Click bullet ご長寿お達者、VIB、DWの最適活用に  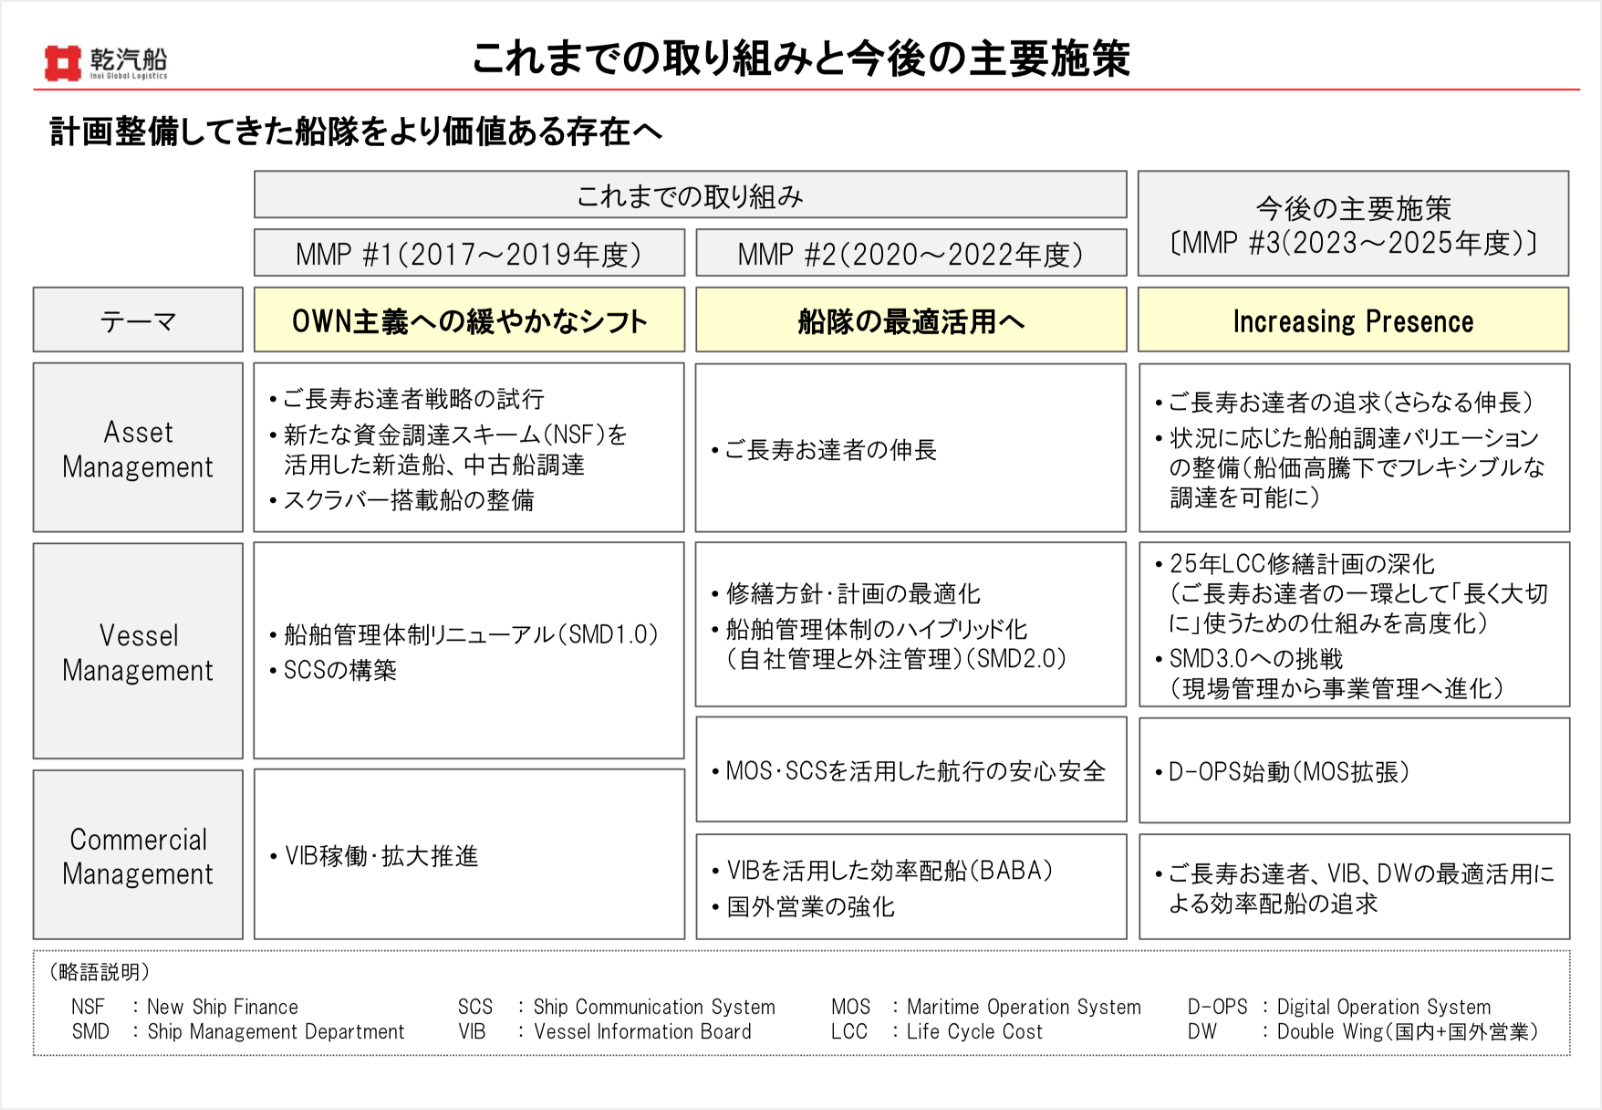click(1354, 874)
